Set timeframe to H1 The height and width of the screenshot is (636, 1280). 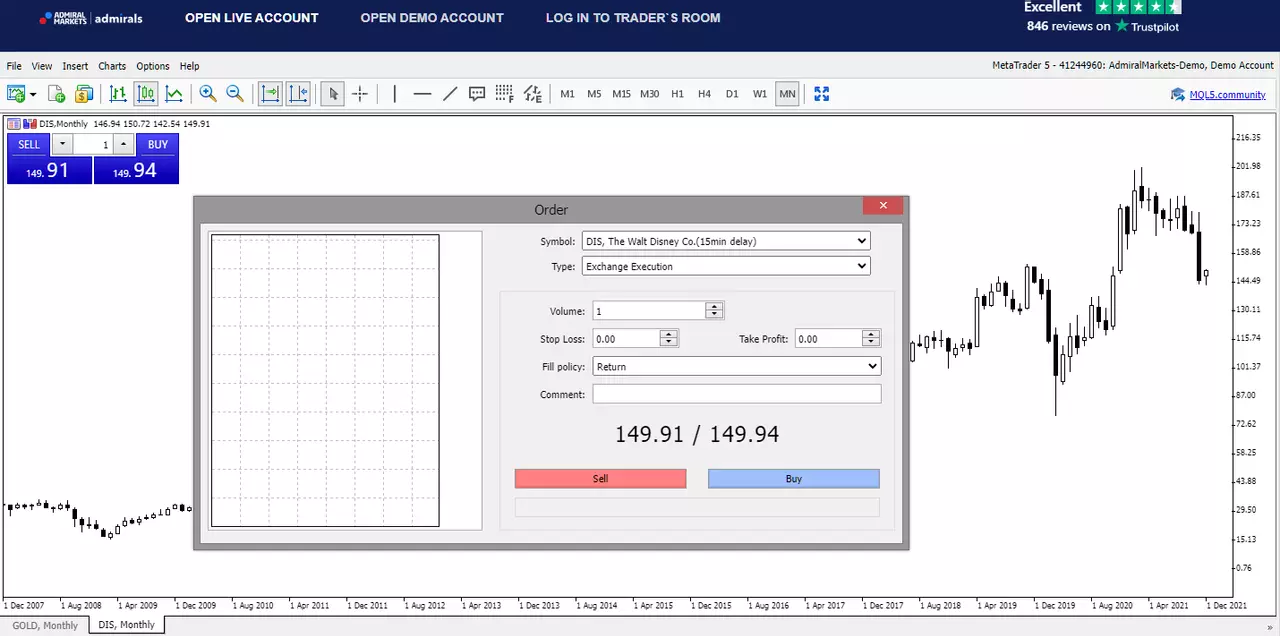coord(677,94)
